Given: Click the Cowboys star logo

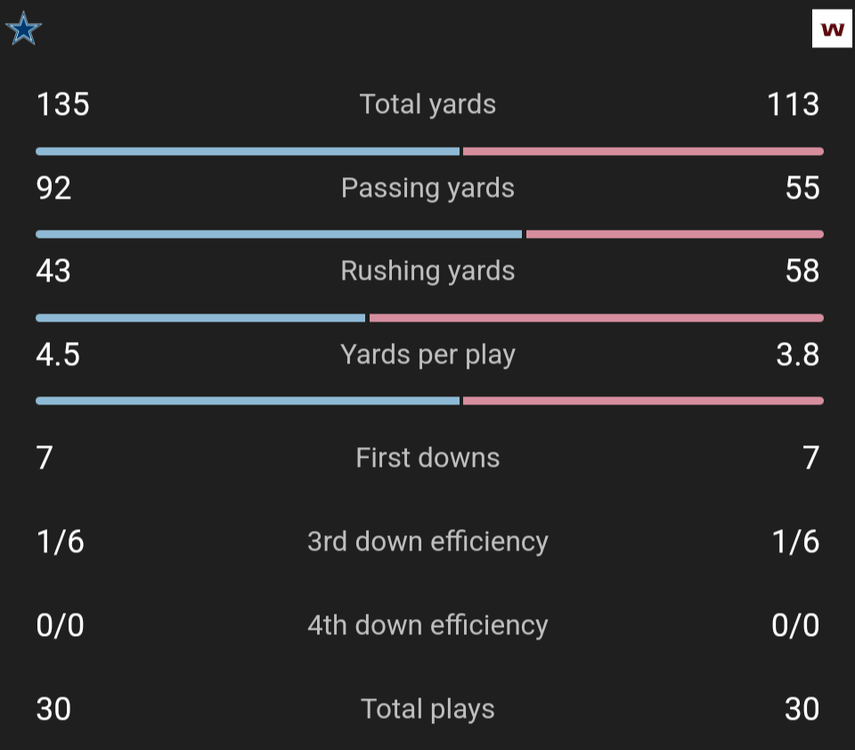Looking at the screenshot, I should 24,29.
